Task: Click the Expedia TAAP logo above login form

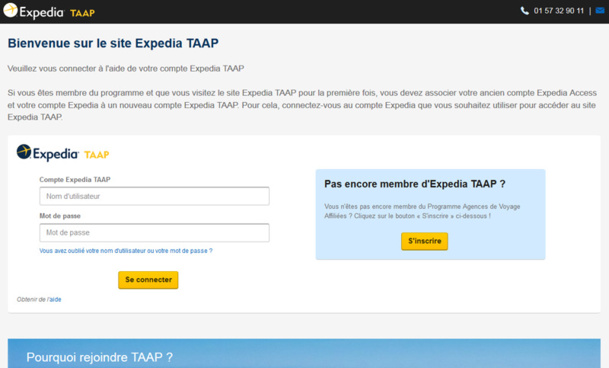Action: point(63,153)
